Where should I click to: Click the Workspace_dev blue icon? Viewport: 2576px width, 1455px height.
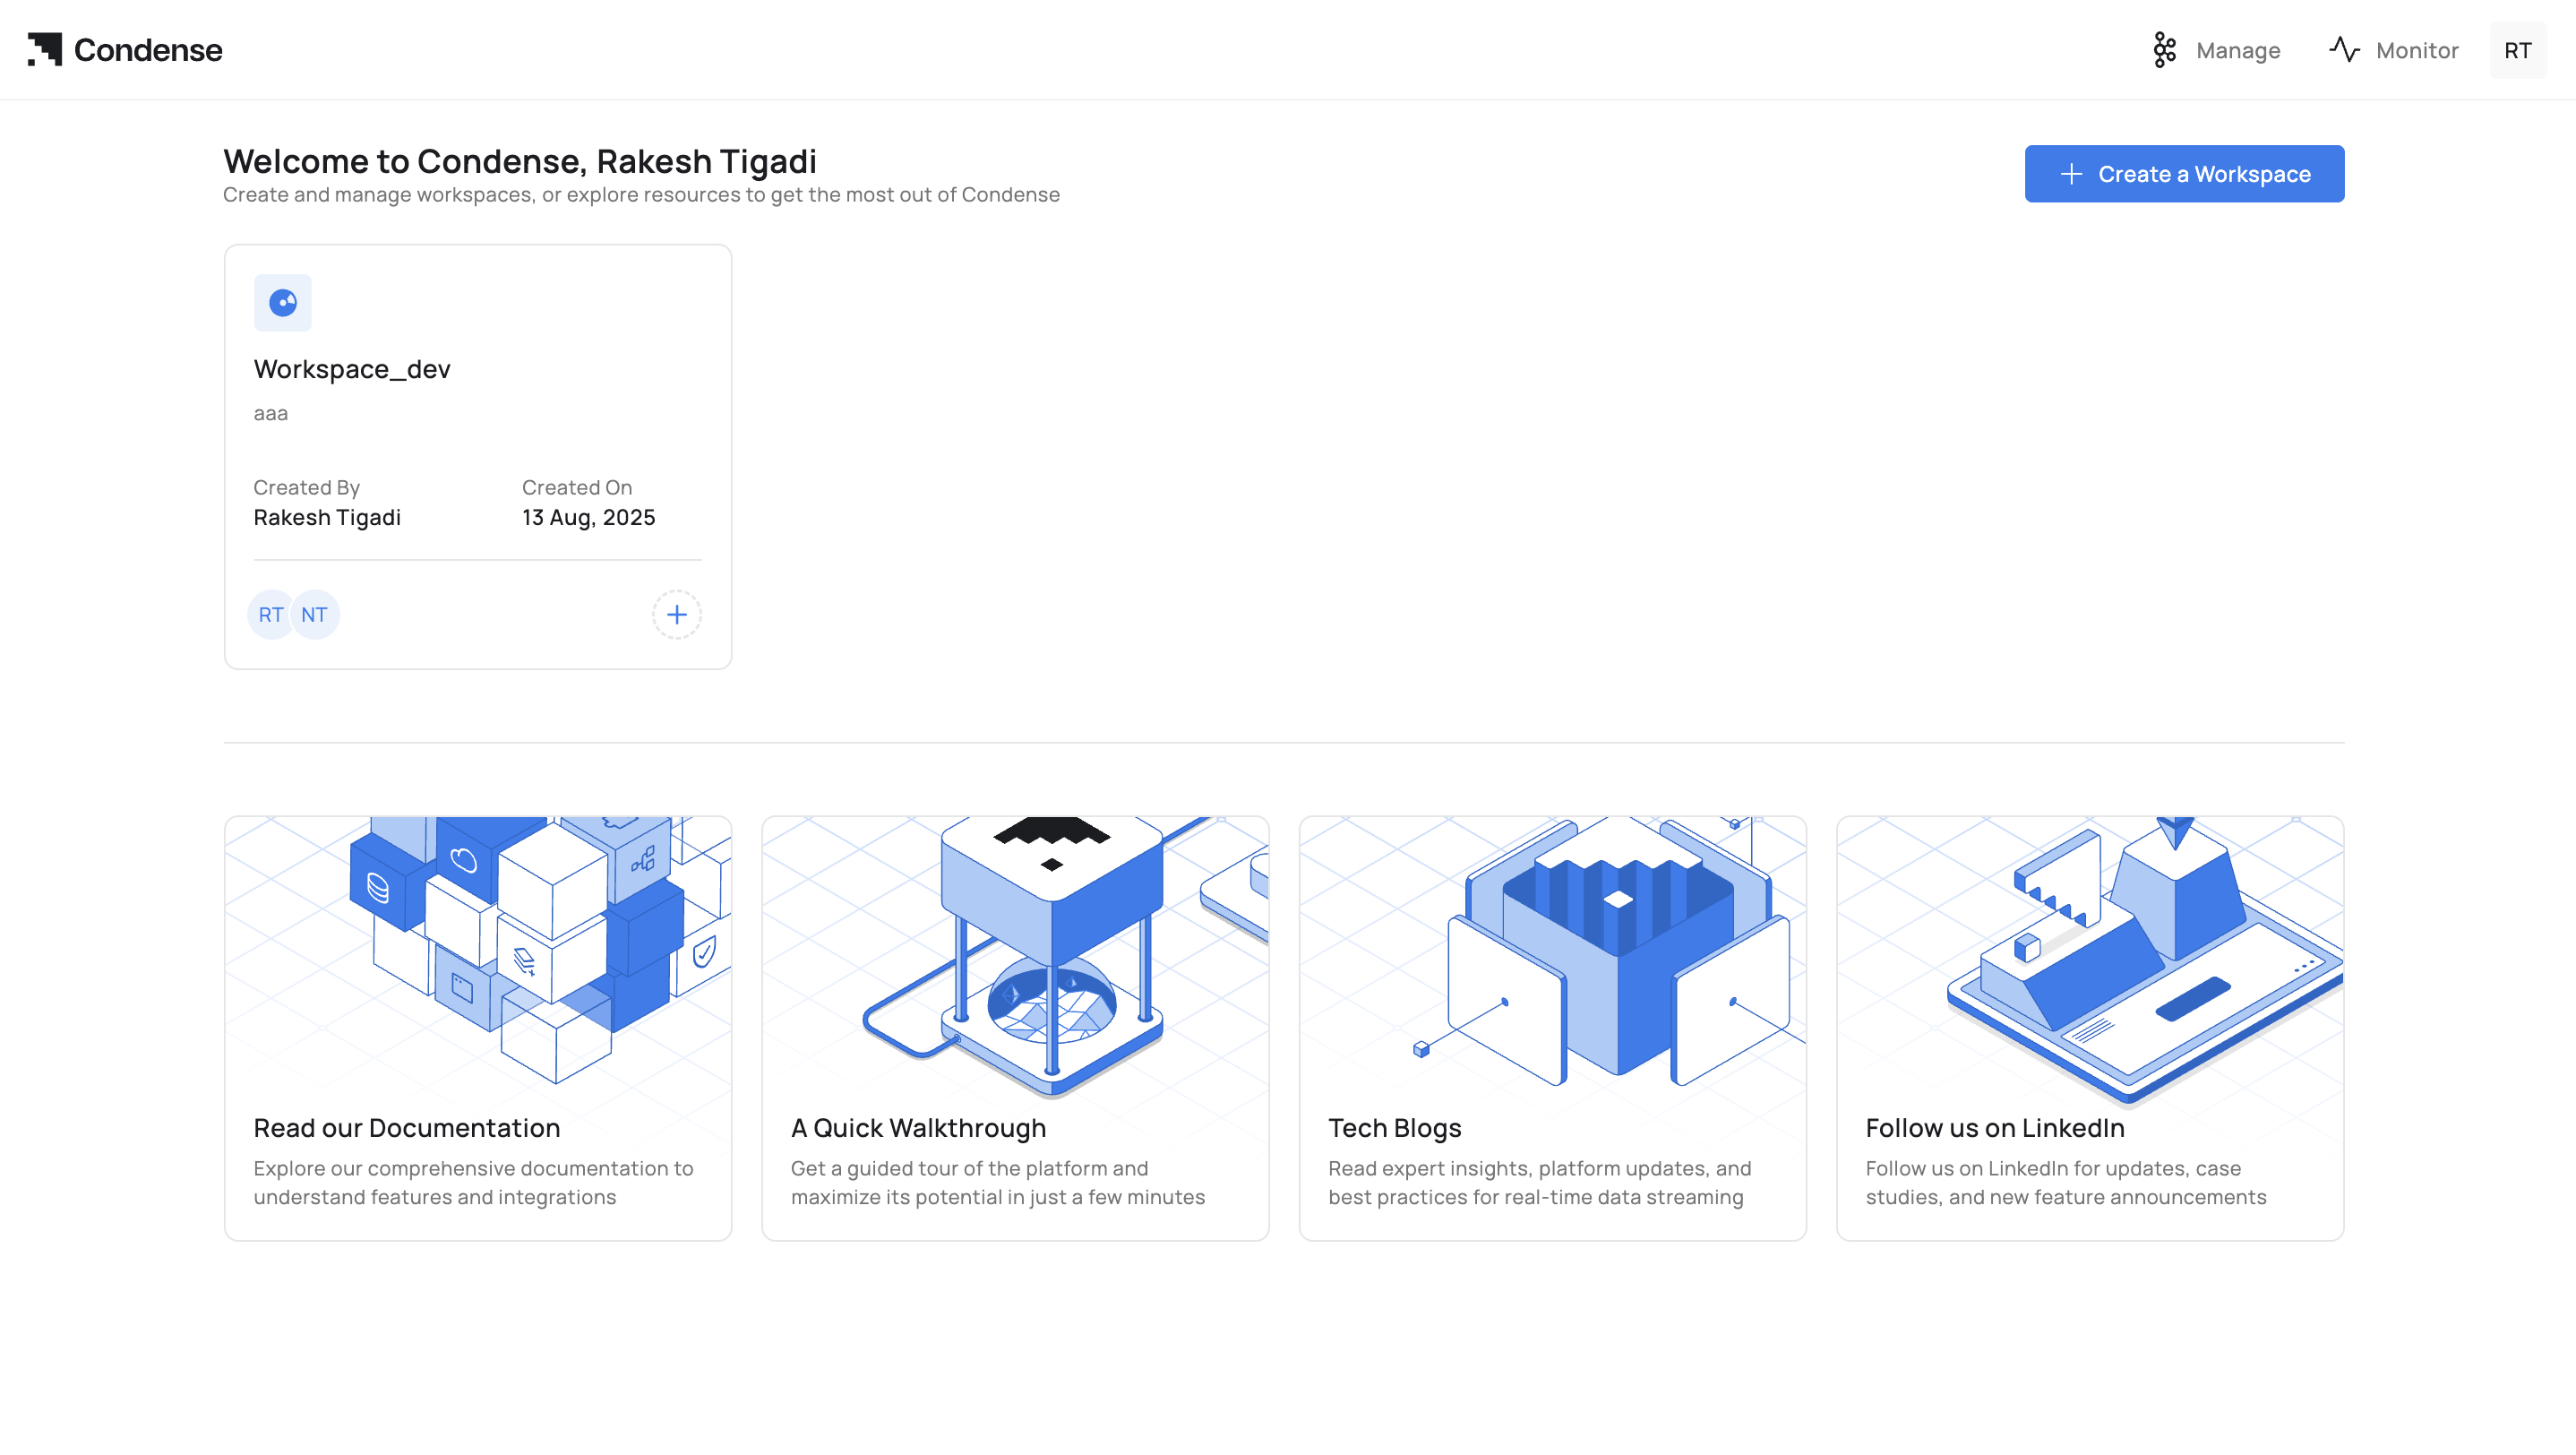283,303
